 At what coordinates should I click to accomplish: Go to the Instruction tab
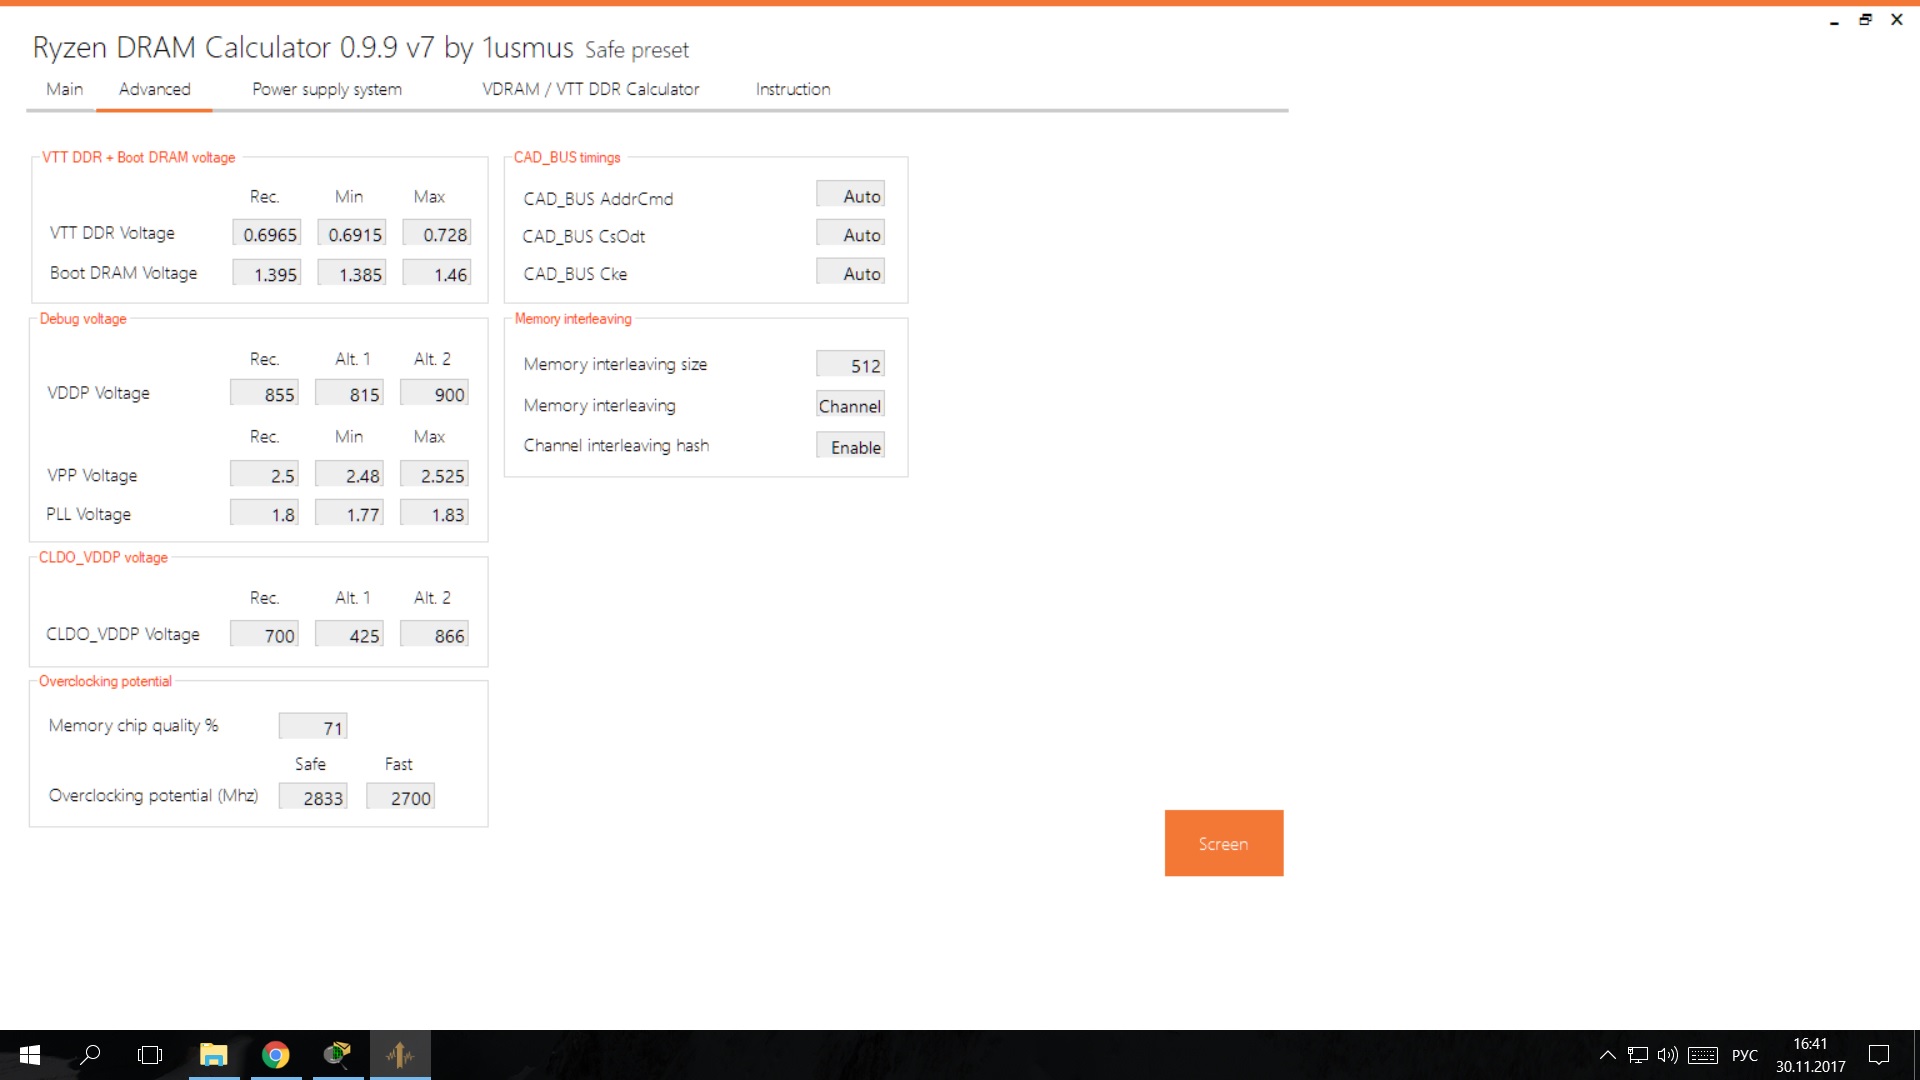pos(792,89)
